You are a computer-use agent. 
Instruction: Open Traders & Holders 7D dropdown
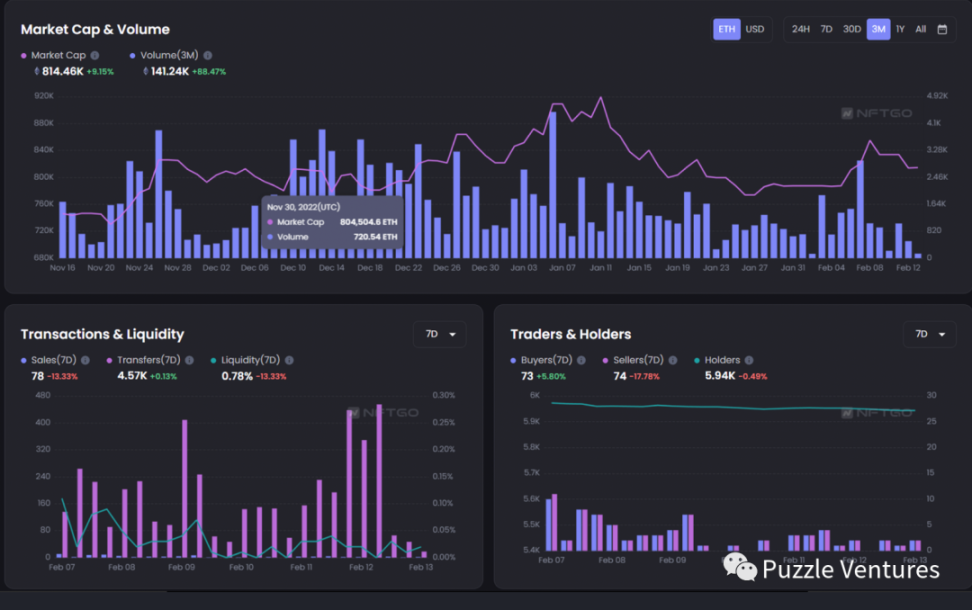click(929, 334)
